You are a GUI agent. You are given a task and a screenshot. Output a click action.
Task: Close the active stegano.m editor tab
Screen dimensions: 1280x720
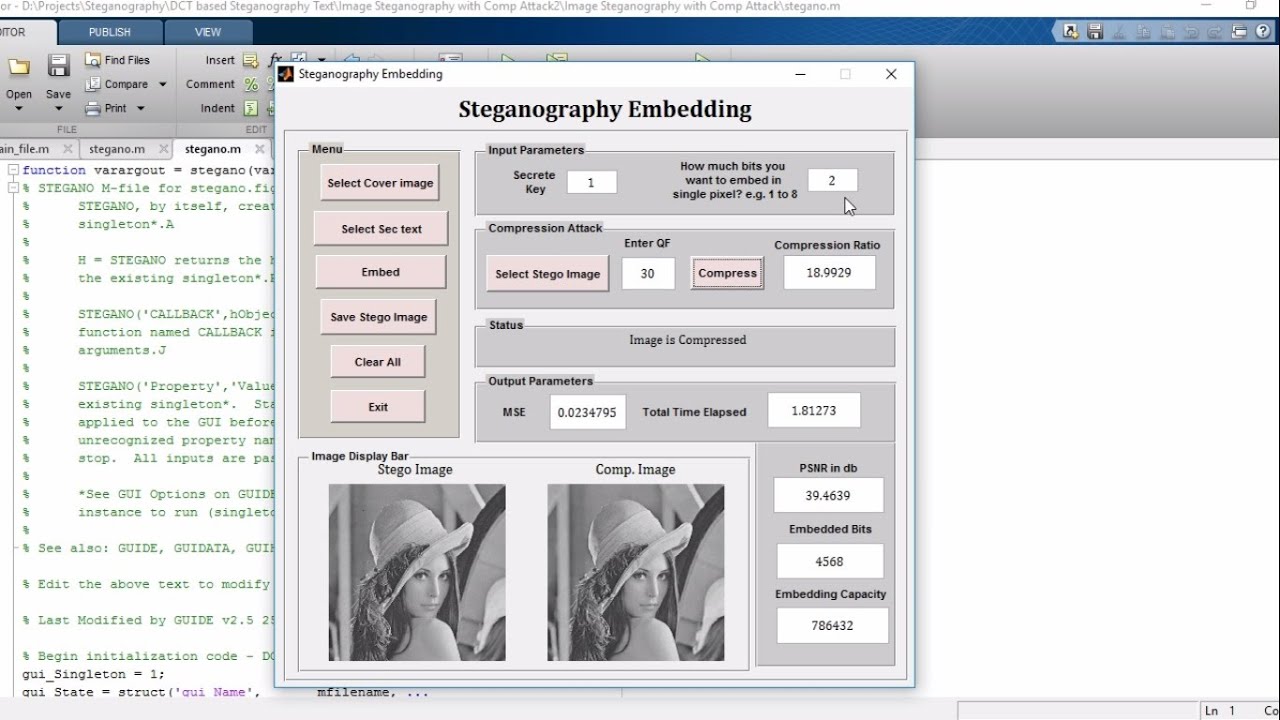[260, 149]
